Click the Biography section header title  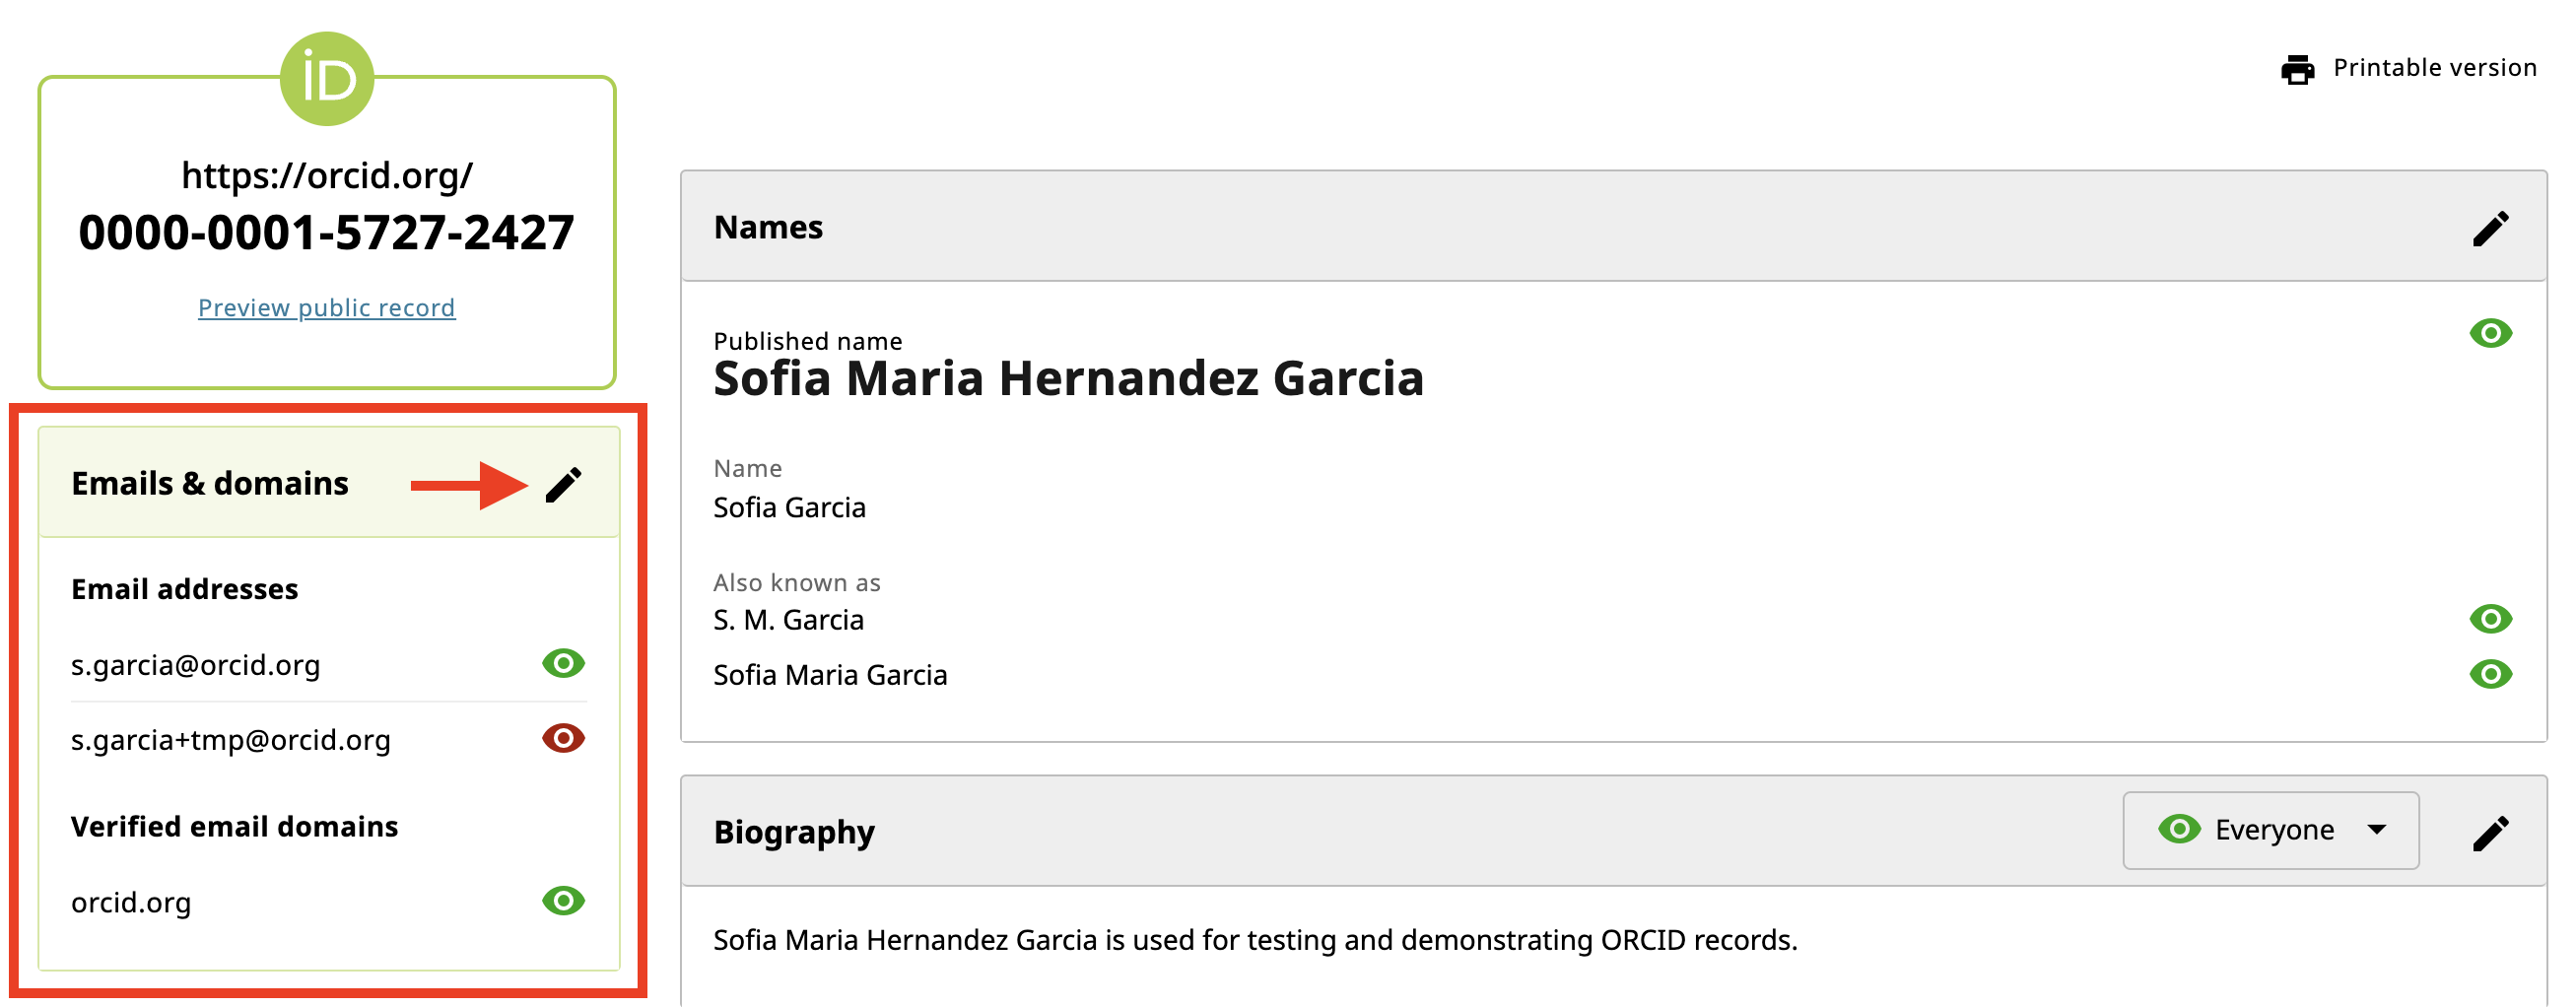794,832
